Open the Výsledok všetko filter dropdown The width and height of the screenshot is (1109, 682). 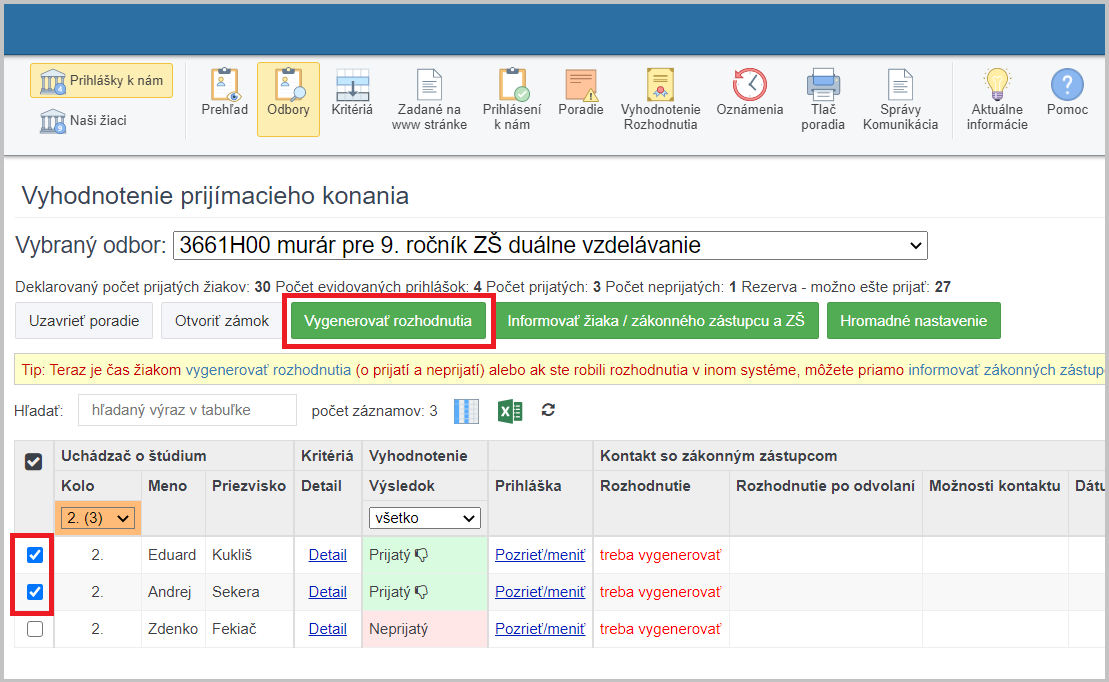tap(424, 518)
